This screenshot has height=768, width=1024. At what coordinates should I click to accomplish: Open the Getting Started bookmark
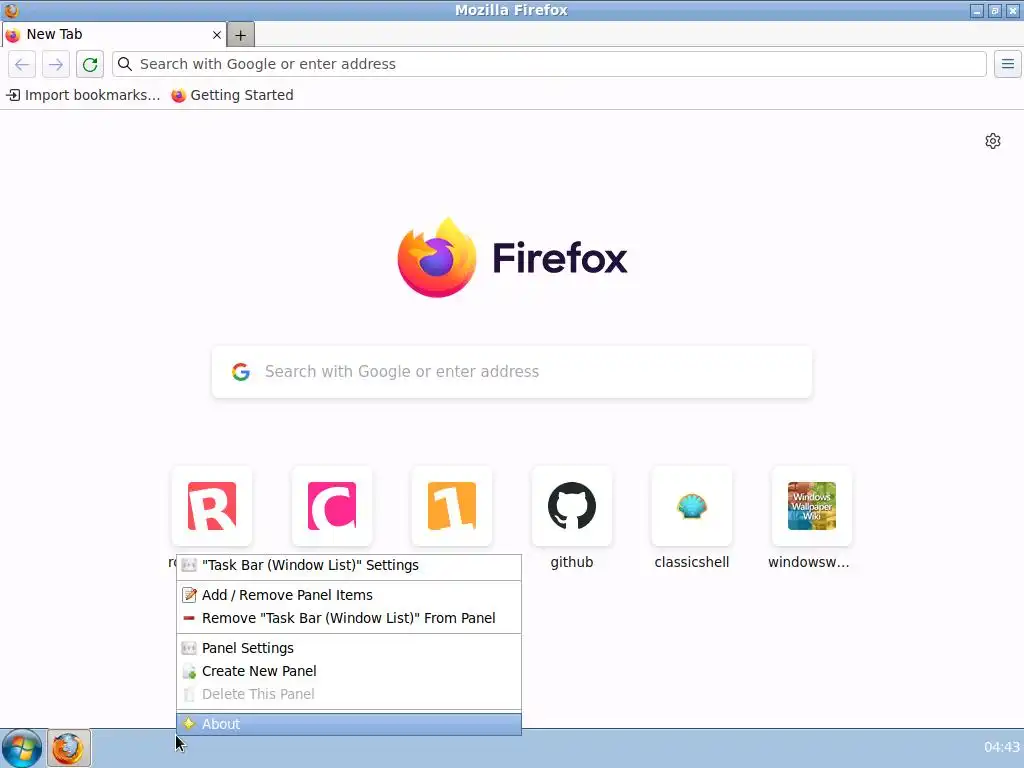(232, 95)
